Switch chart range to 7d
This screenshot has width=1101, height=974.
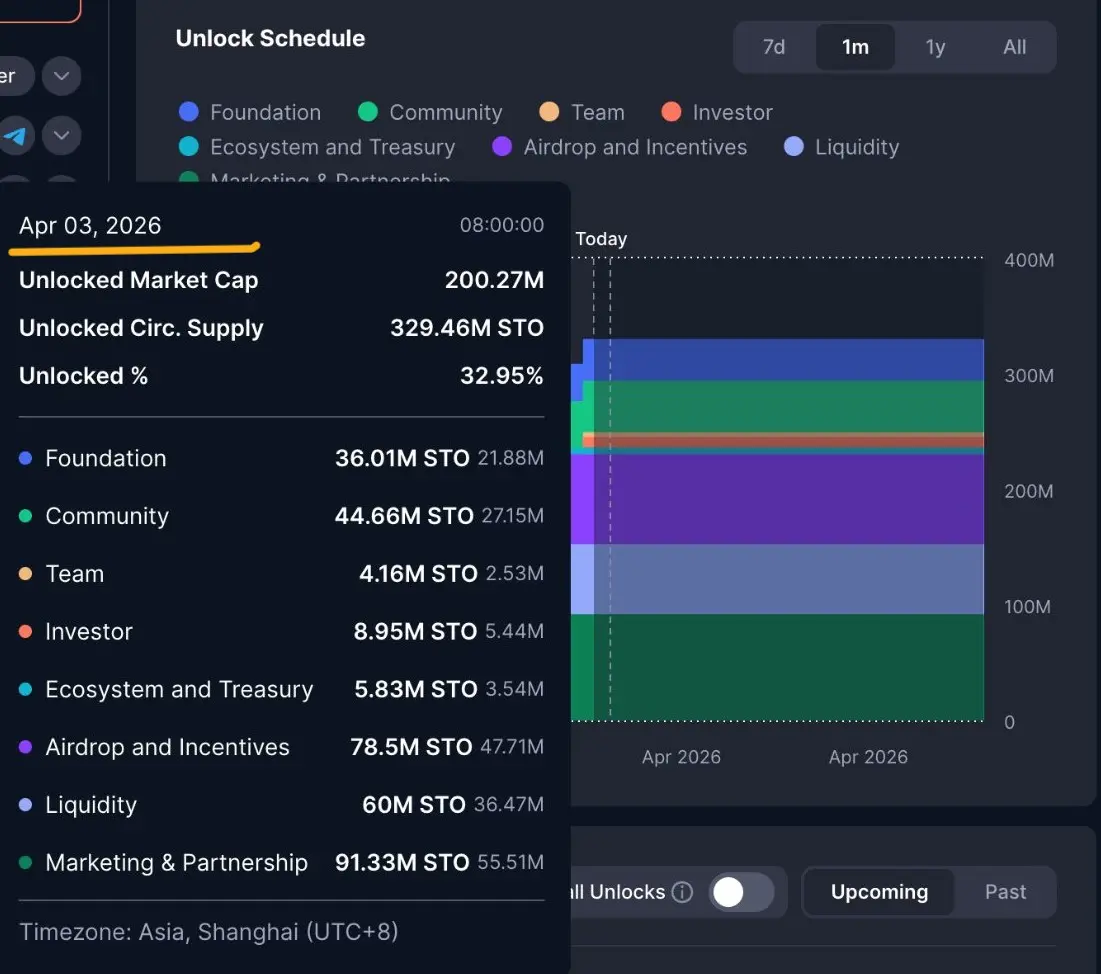[774, 47]
